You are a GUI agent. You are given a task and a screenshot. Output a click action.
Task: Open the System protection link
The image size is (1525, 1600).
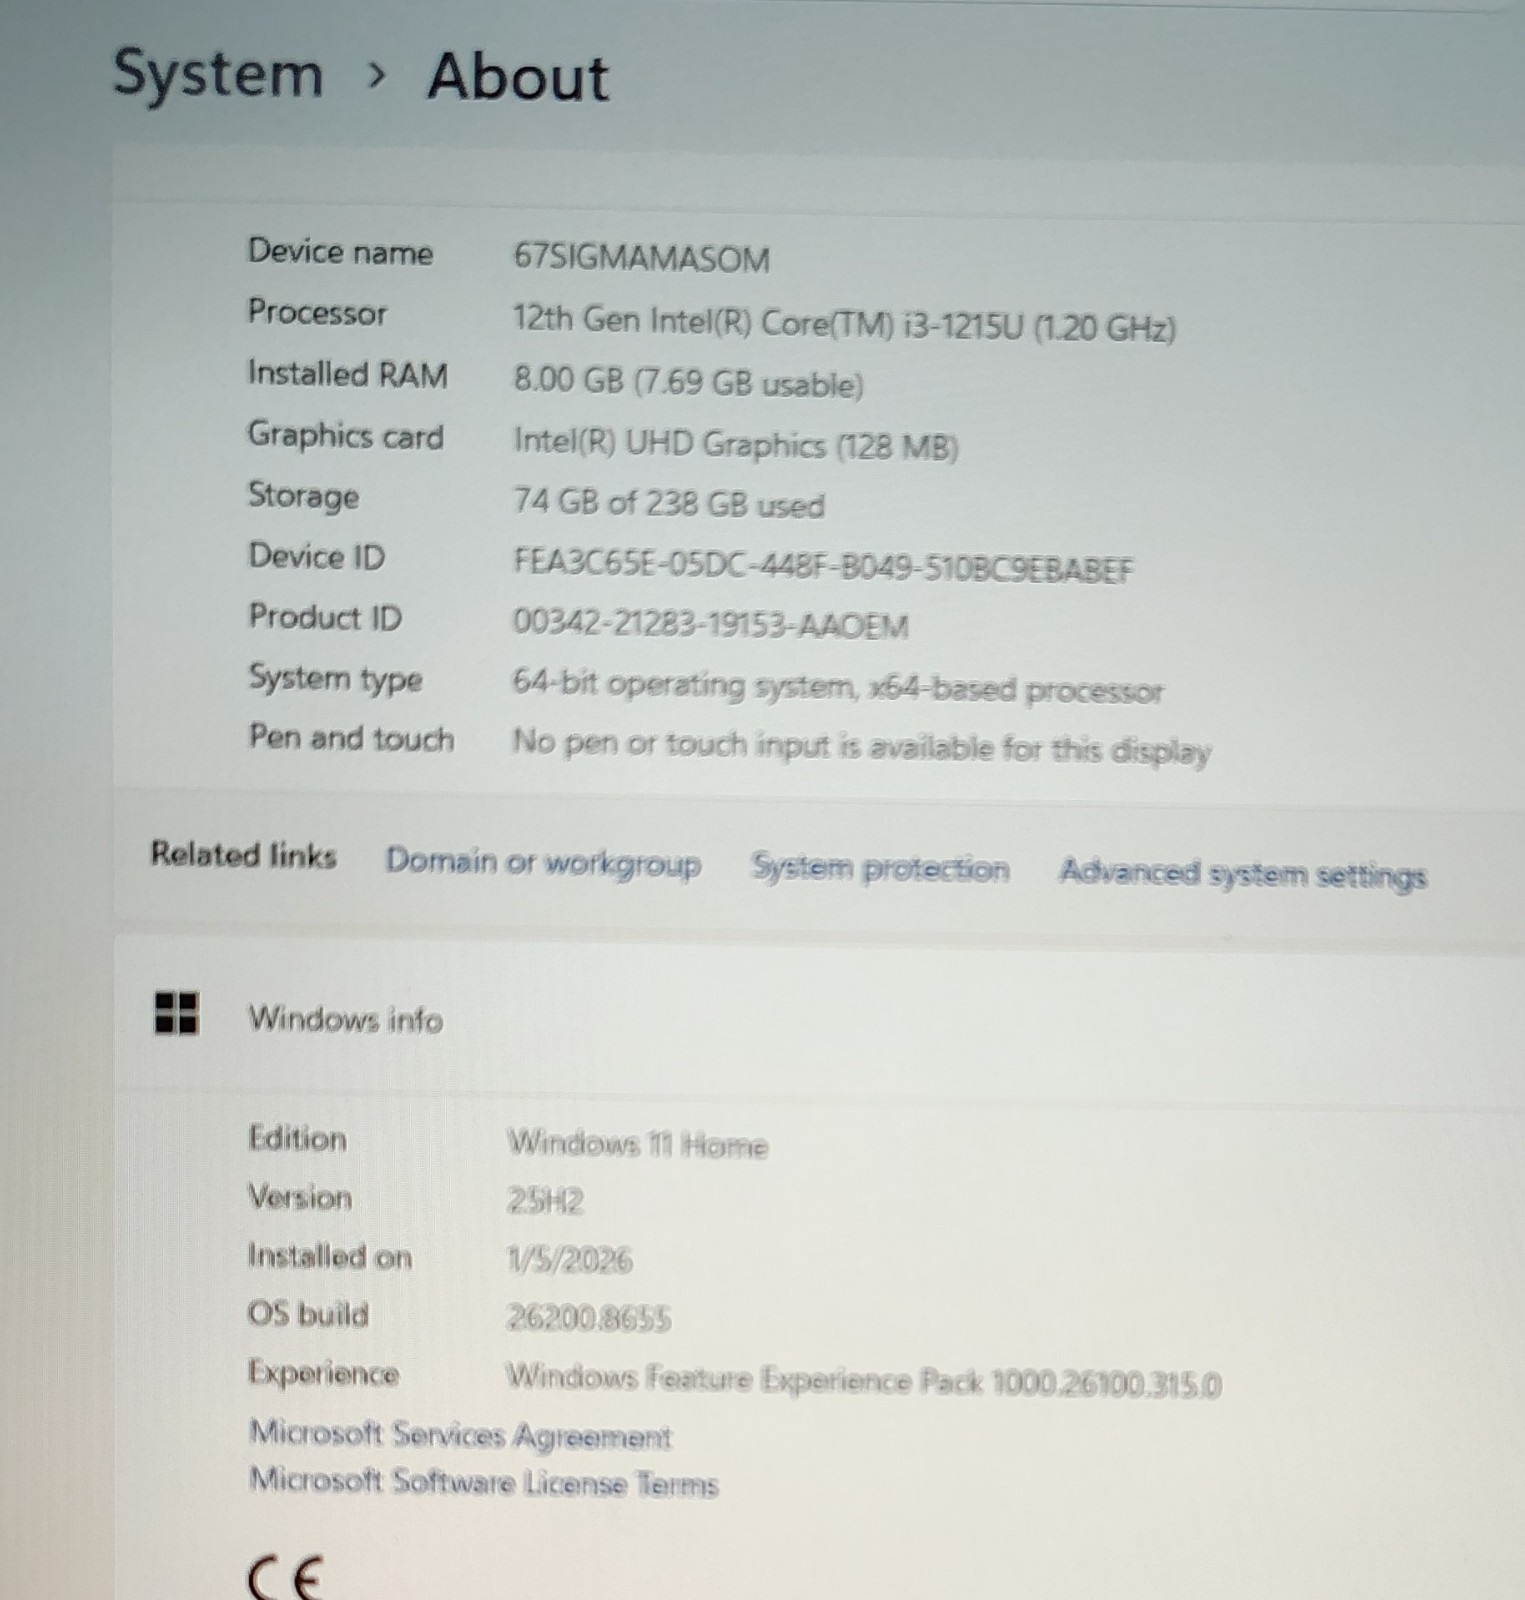click(880, 868)
